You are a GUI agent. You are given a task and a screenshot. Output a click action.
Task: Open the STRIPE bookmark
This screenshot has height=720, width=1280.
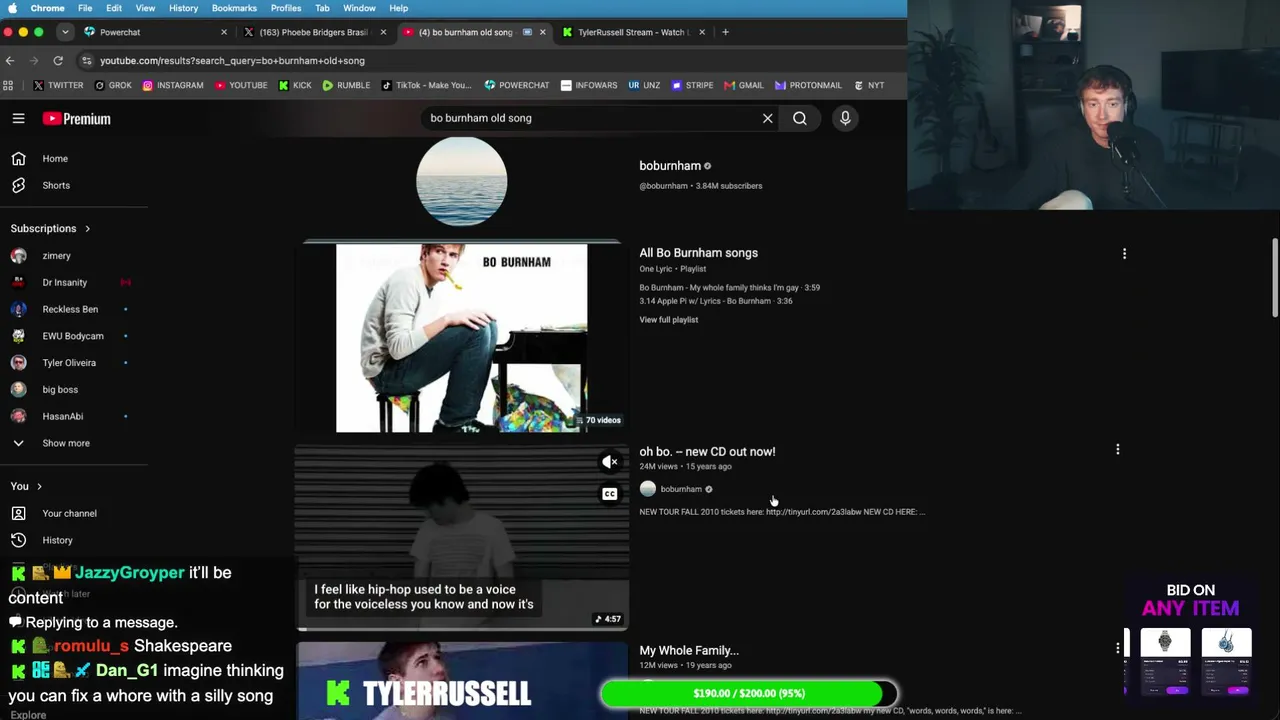[x=691, y=85]
